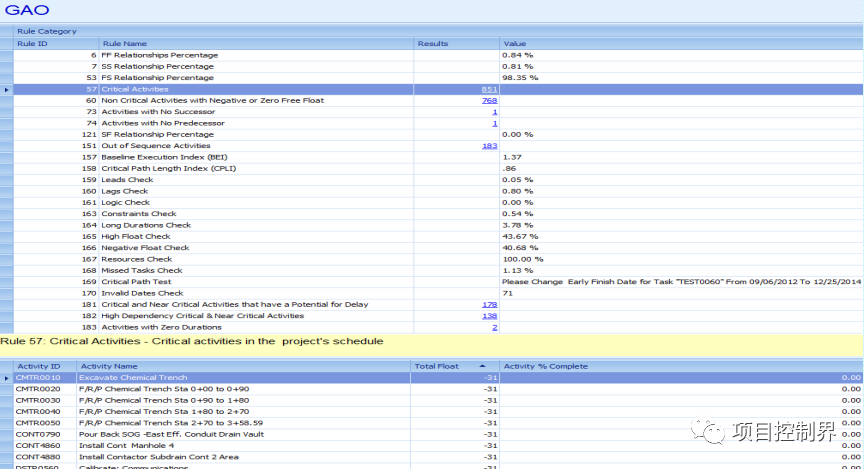
Task: Sort by the Total Float column header
Action: [x=455, y=366]
